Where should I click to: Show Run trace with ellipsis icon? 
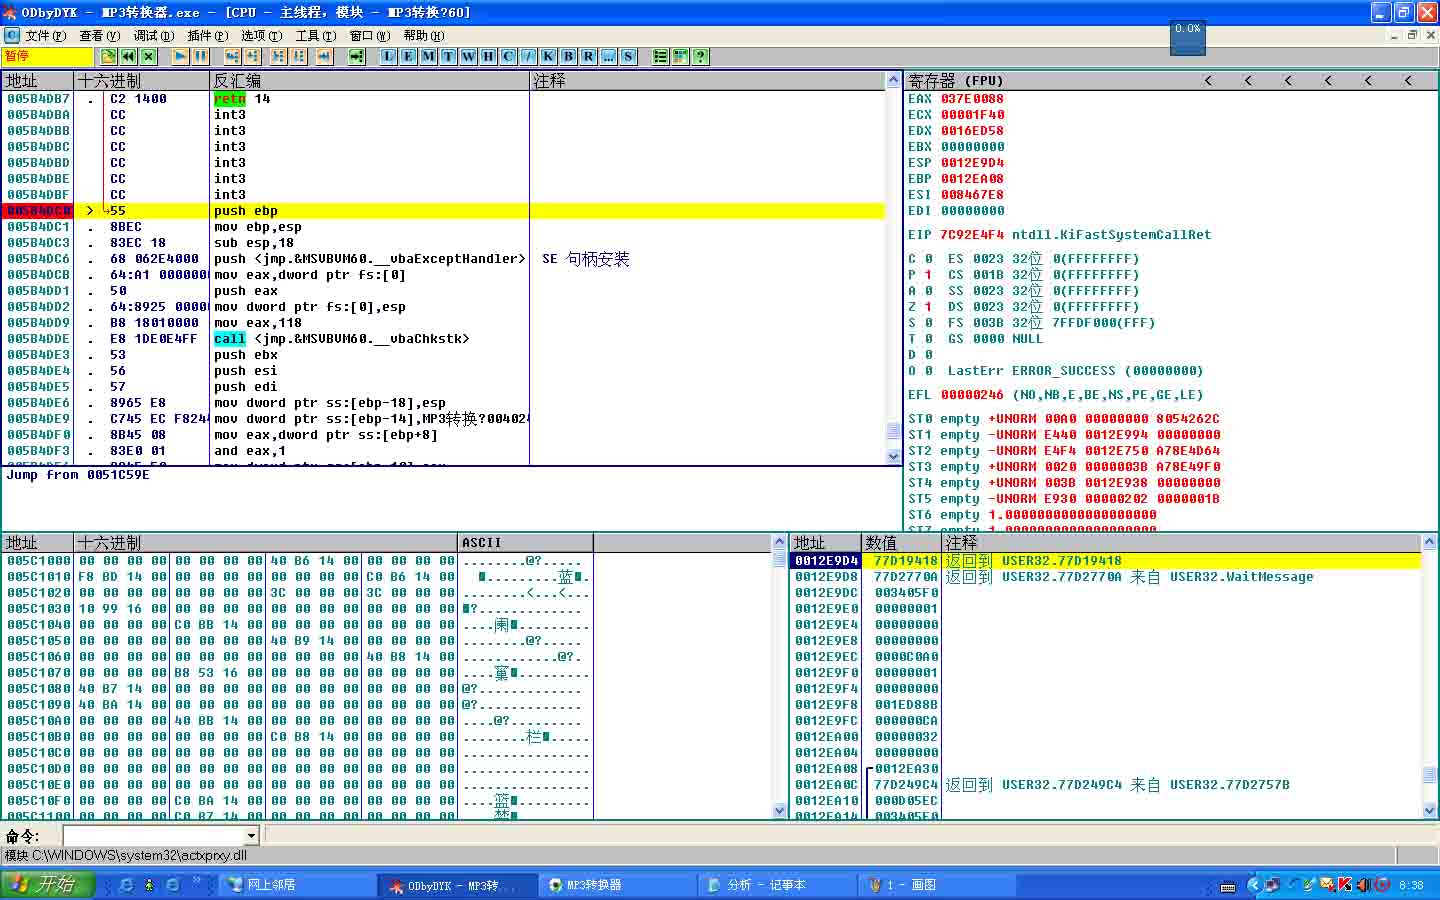608,57
